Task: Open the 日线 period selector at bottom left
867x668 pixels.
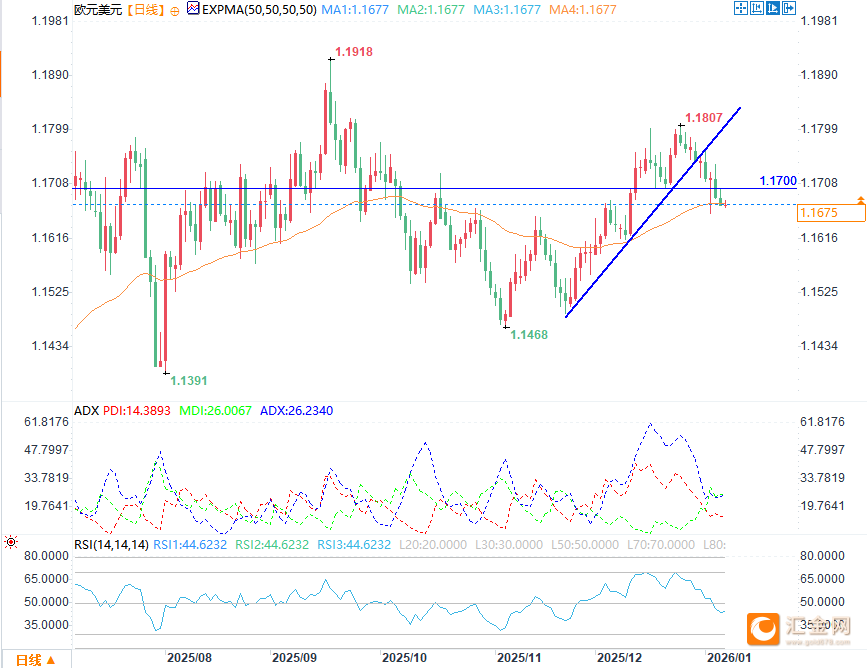Action: click(35, 660)
